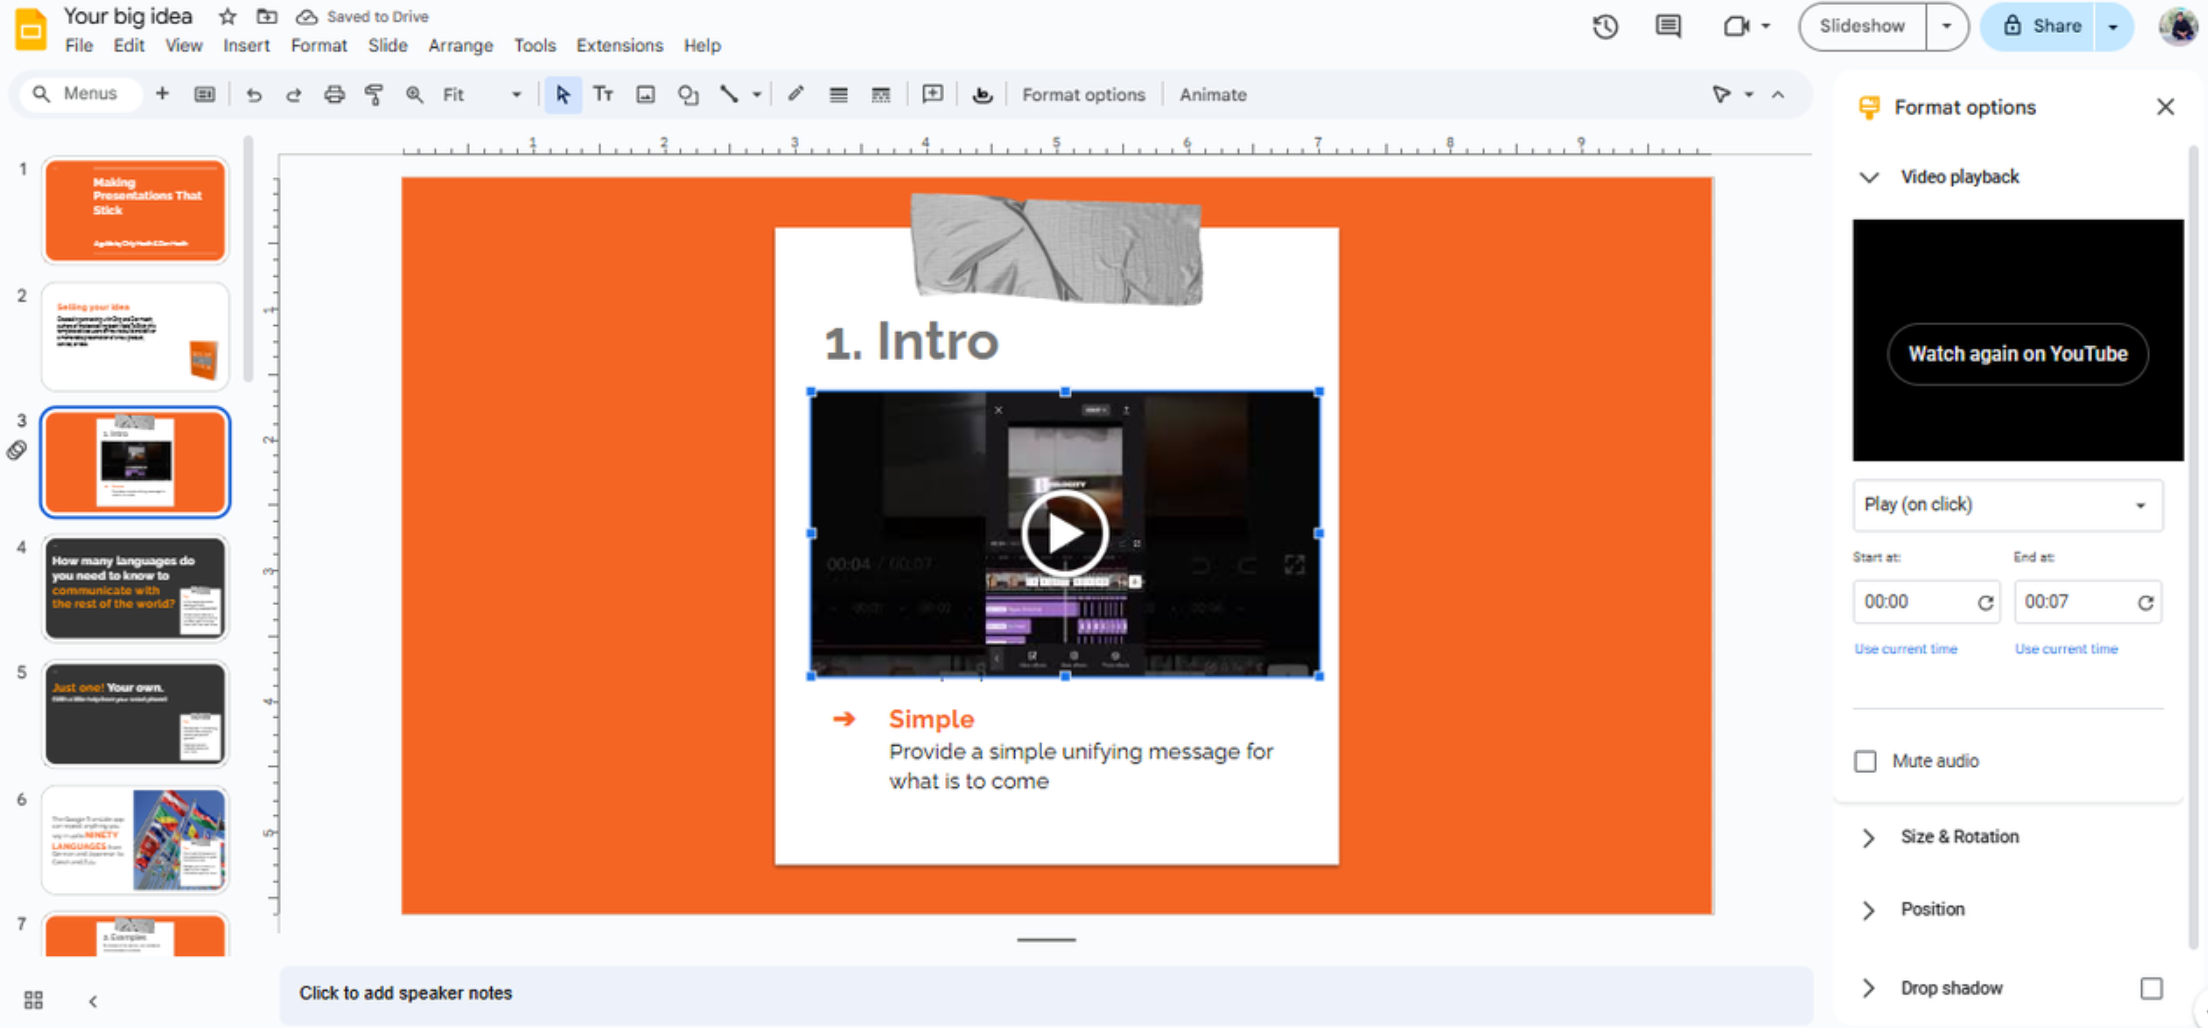Select the Shape tool

[688, 94]
